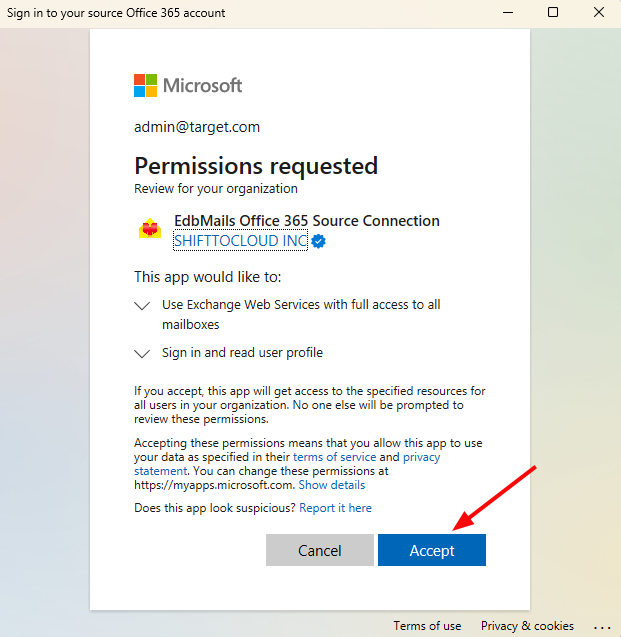Cancel the permissions request

pyautogui.click(x=320, y=550)
